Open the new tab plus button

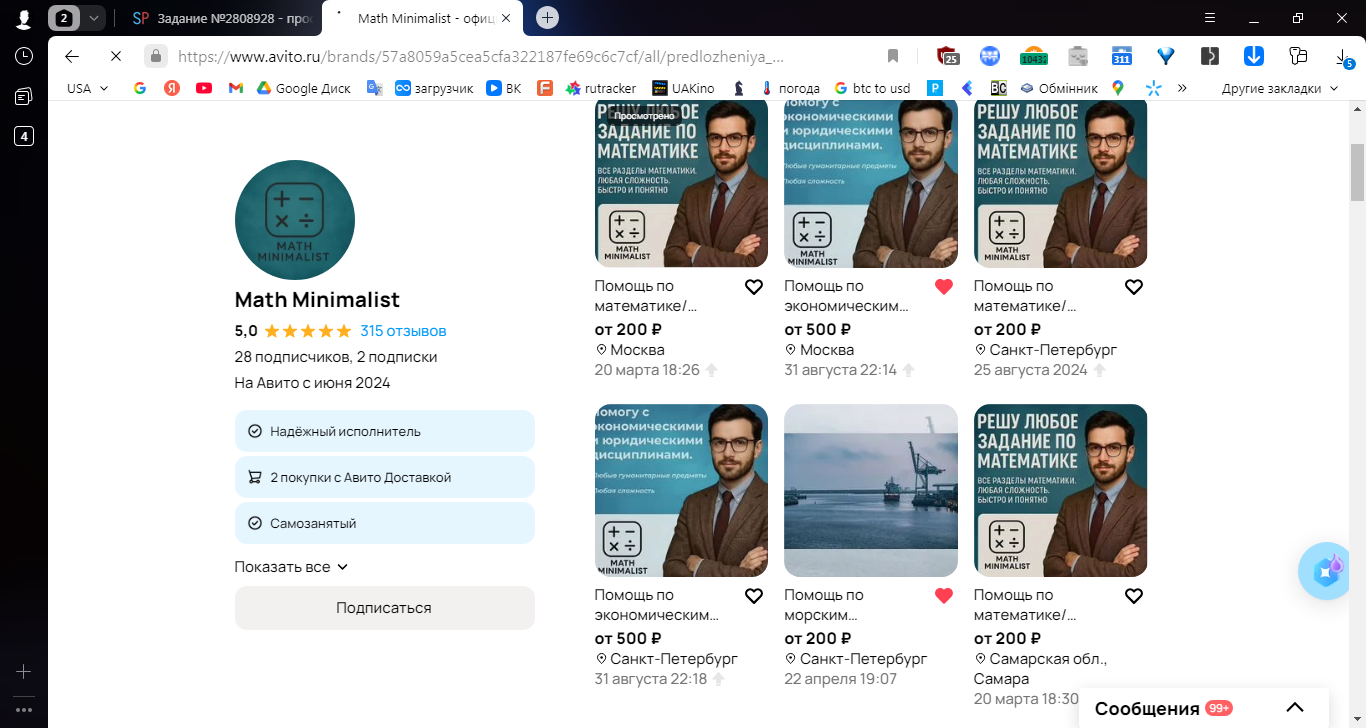pos(547,17)
